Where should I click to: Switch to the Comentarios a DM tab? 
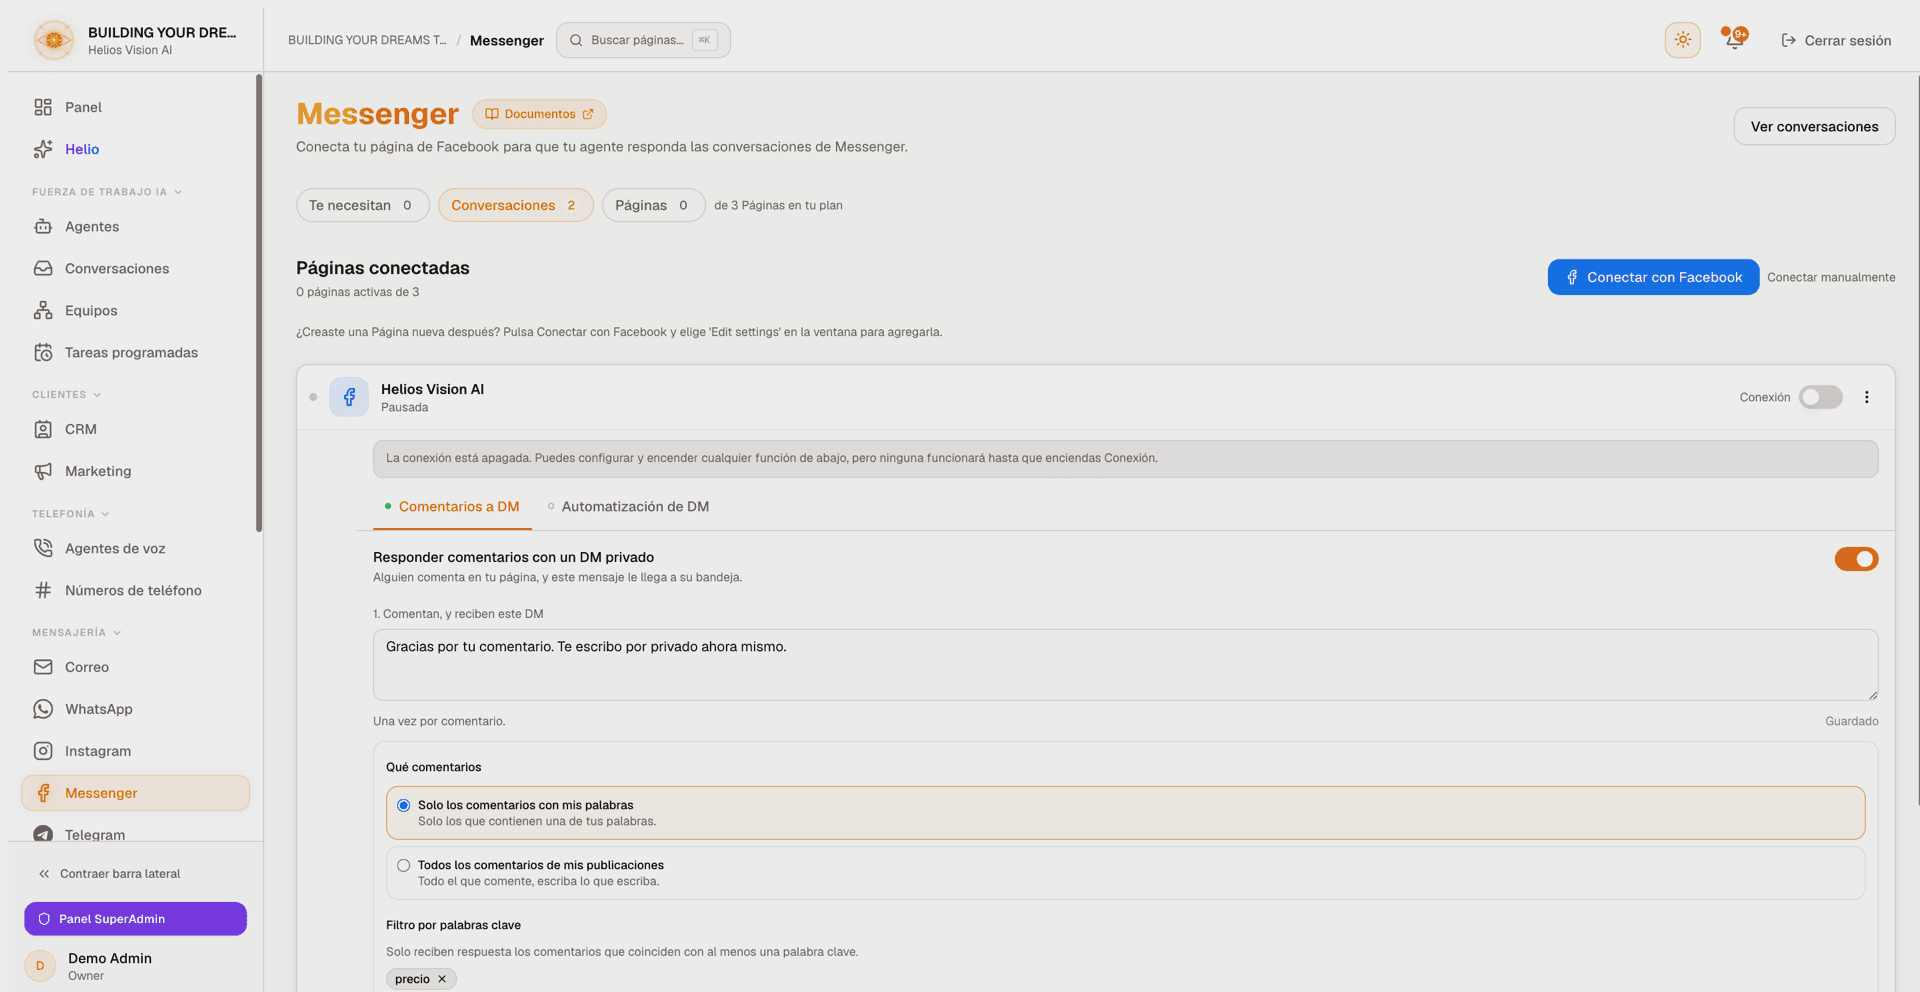[452, 507]
